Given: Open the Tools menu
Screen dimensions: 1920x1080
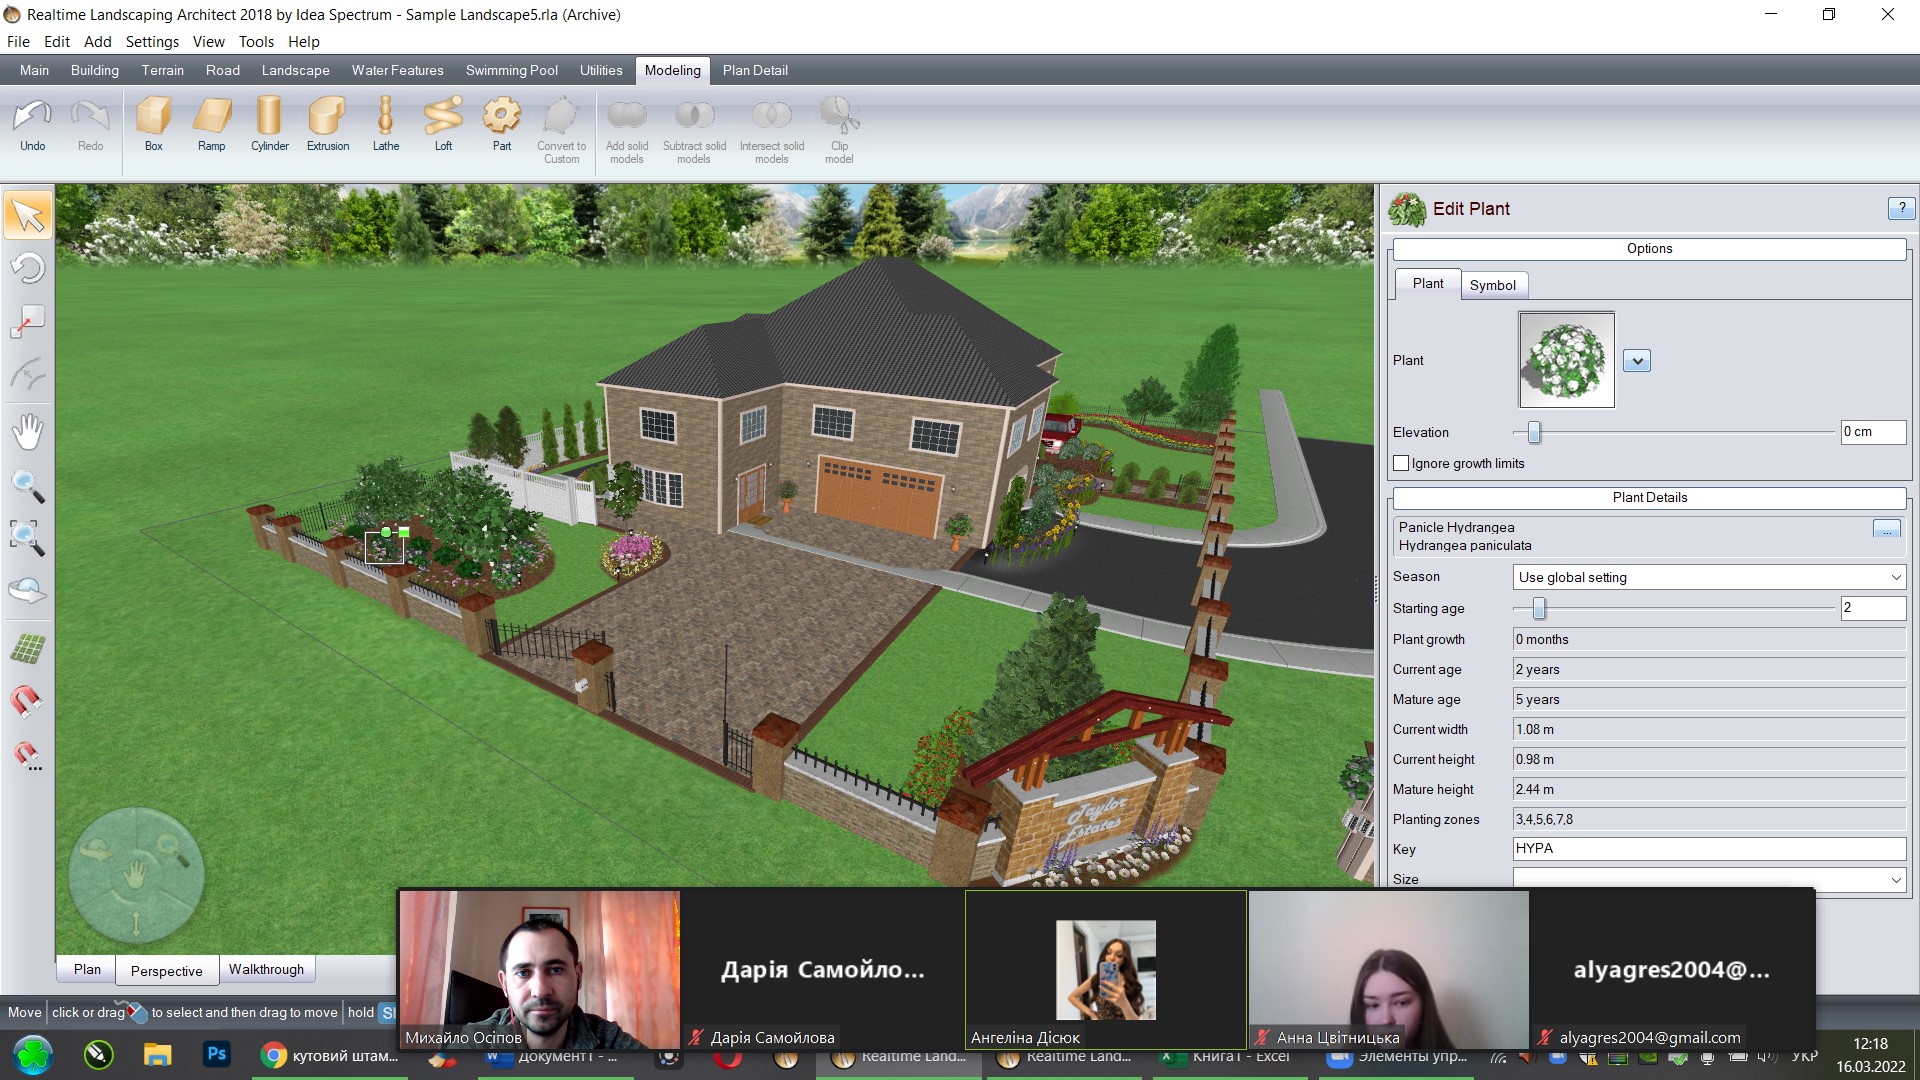Looking at the screenshot, I should point(256,42).
